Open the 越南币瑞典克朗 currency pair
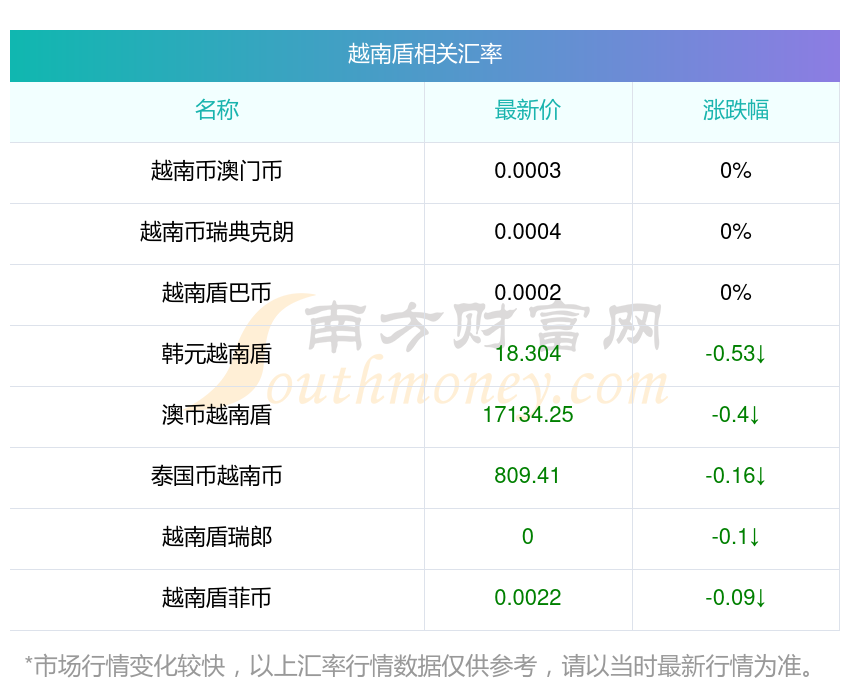Screen dimensions: 850x697 217,232
